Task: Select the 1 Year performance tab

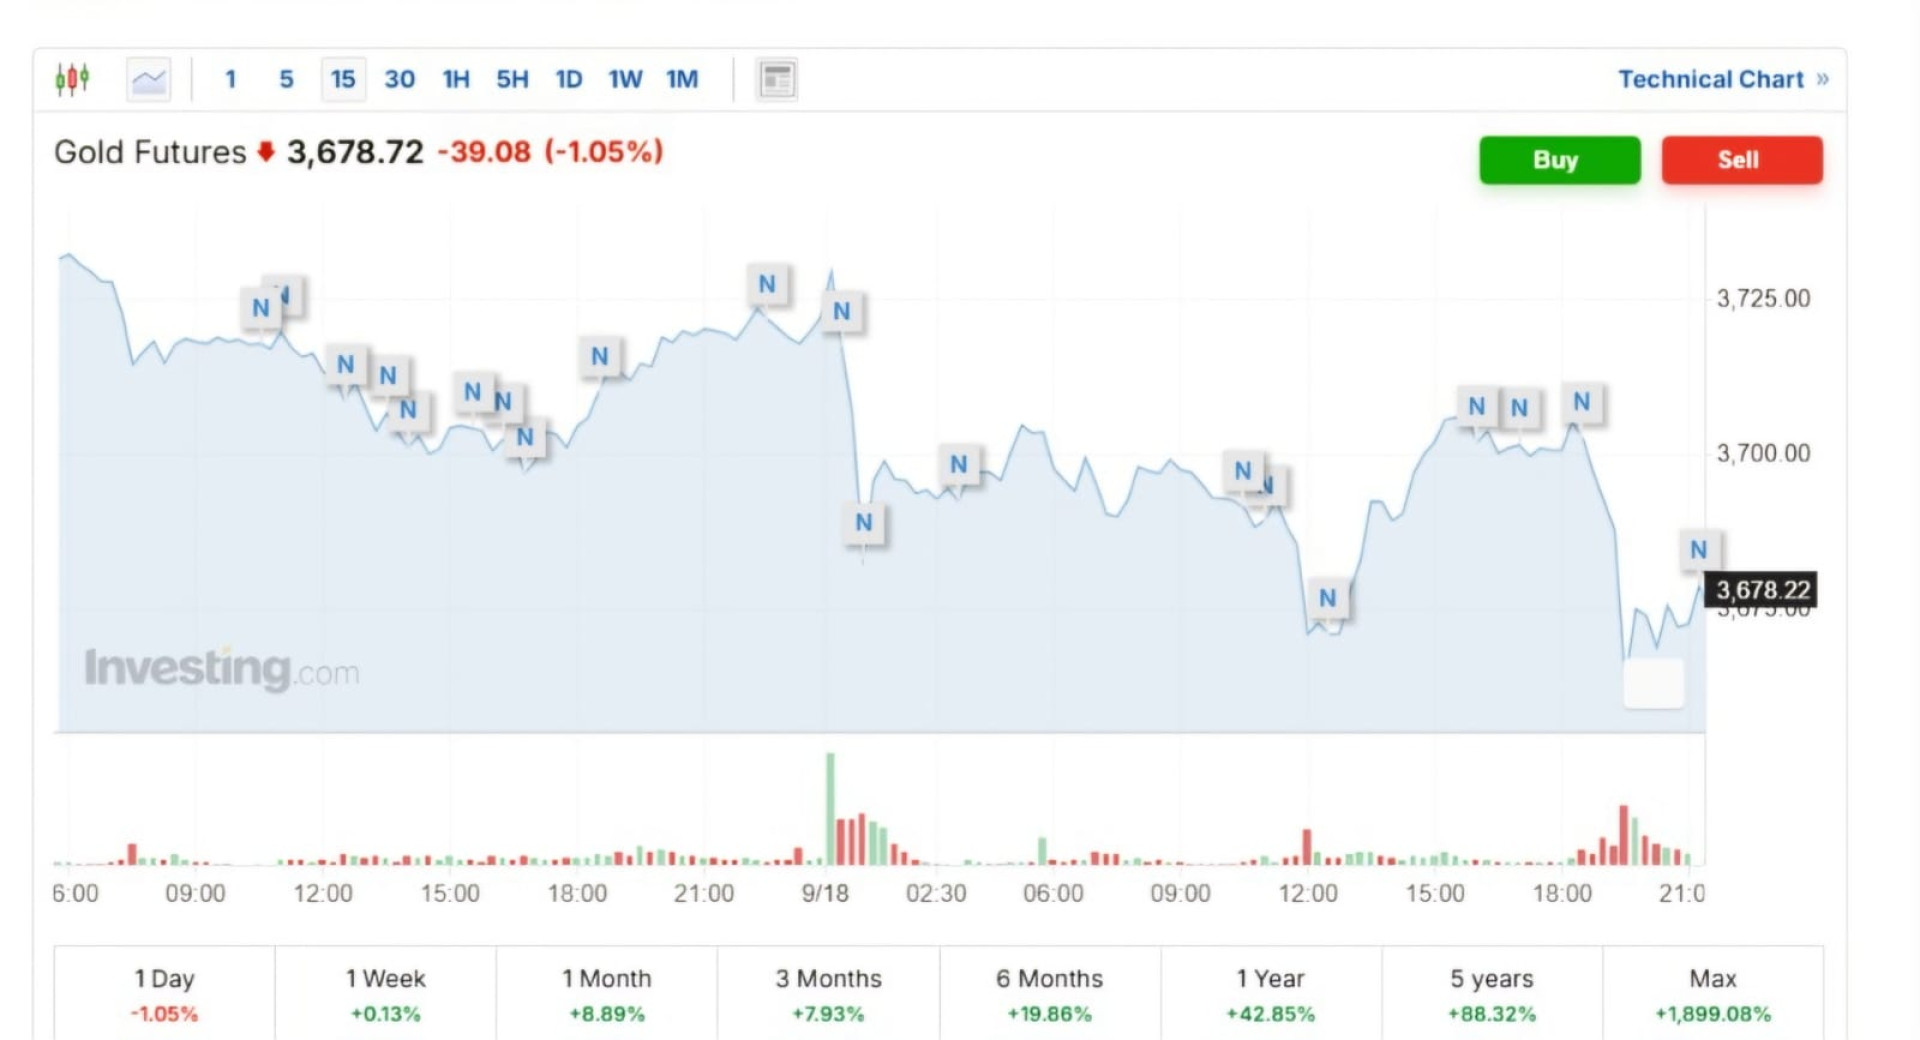Action: point(1270,994)
